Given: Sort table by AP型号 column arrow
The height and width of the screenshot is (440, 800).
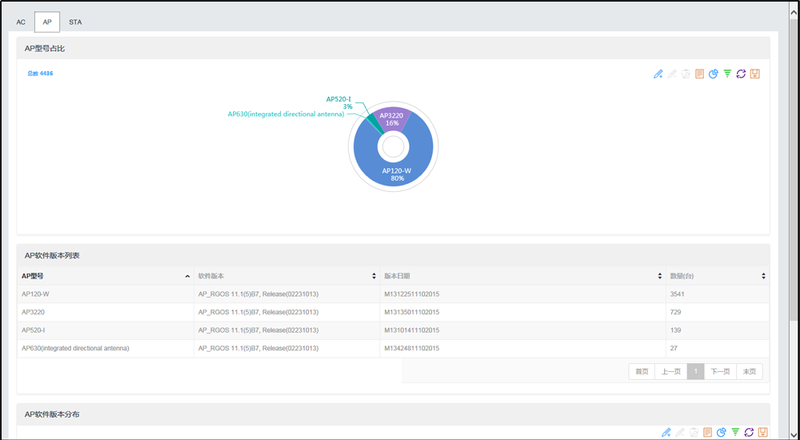Looking at the screenshot, I should click(187, 276).
